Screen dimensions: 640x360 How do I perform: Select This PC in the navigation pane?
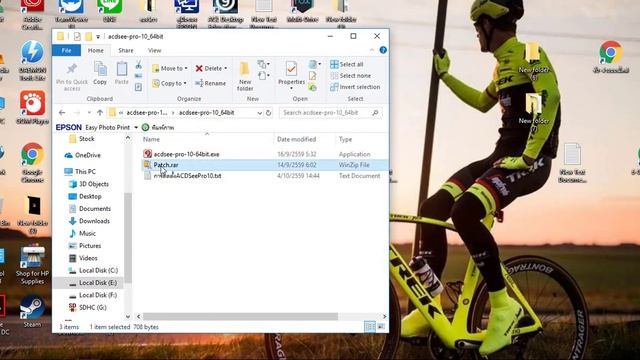click(x=85, y=171)
